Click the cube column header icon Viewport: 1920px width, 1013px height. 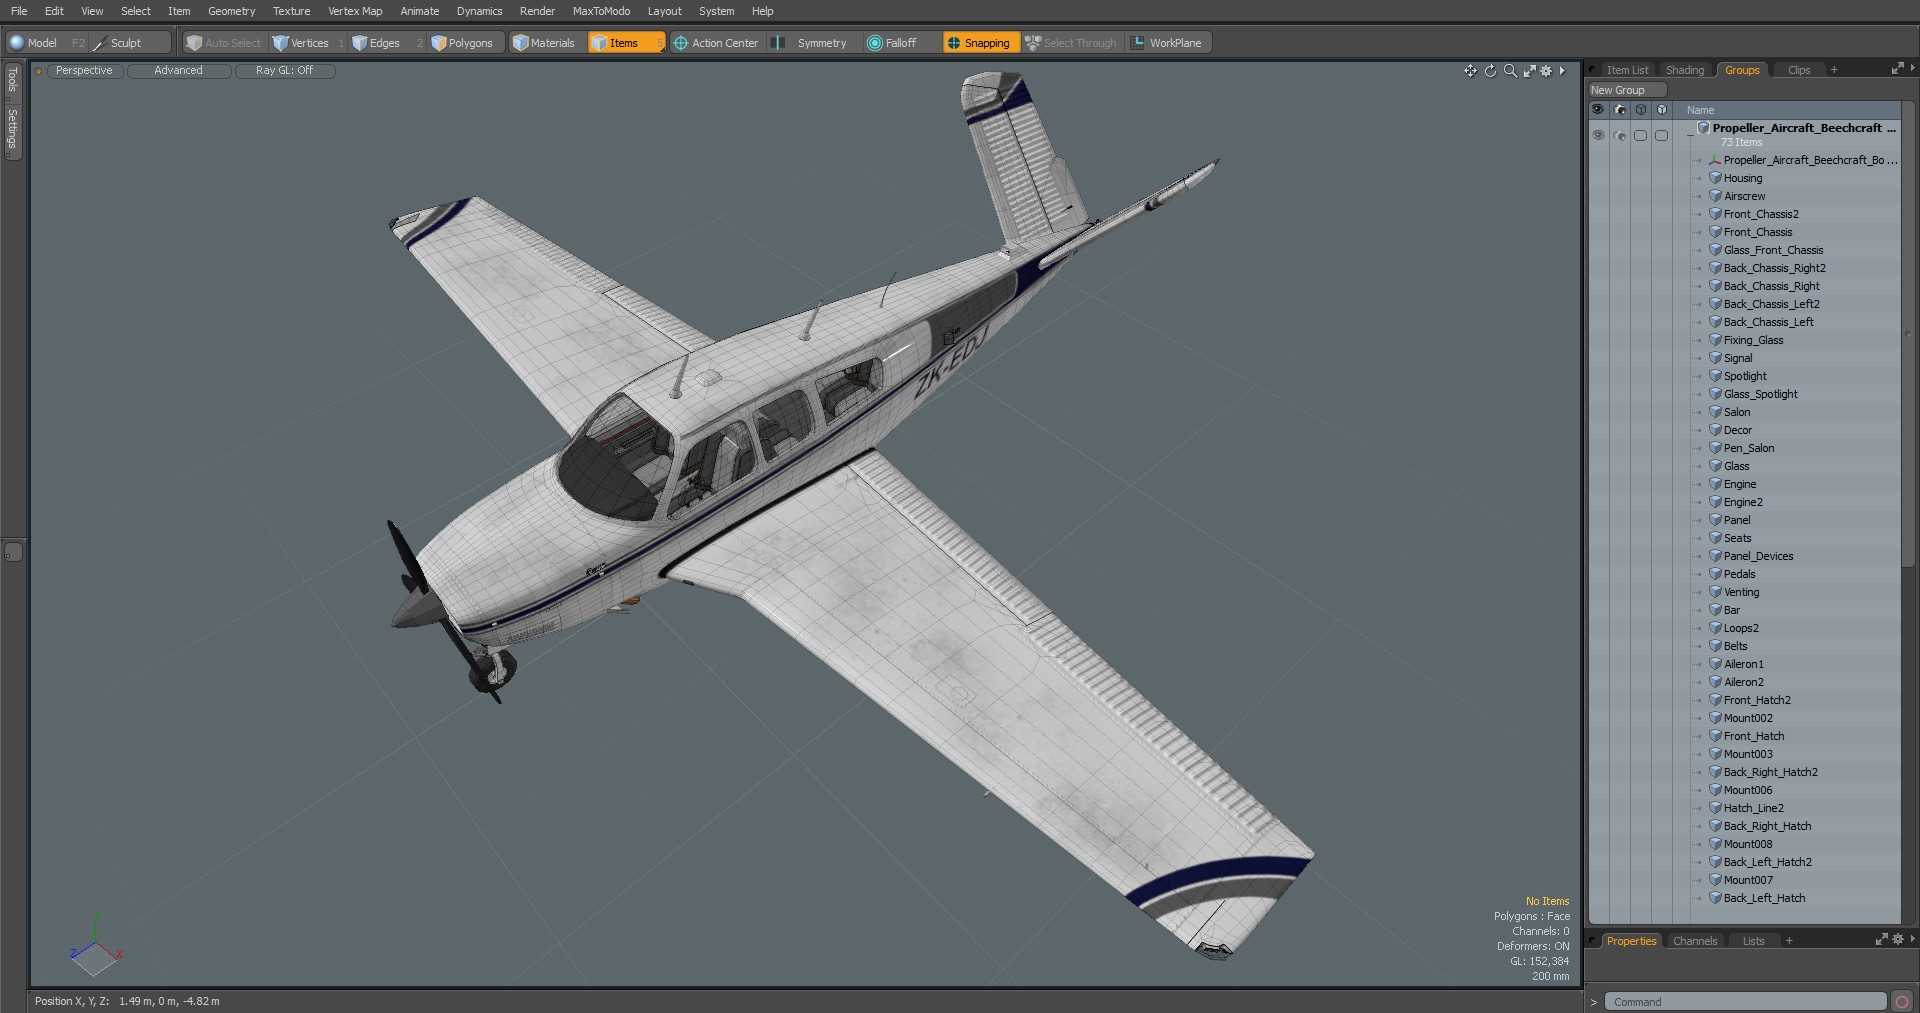1641,110
